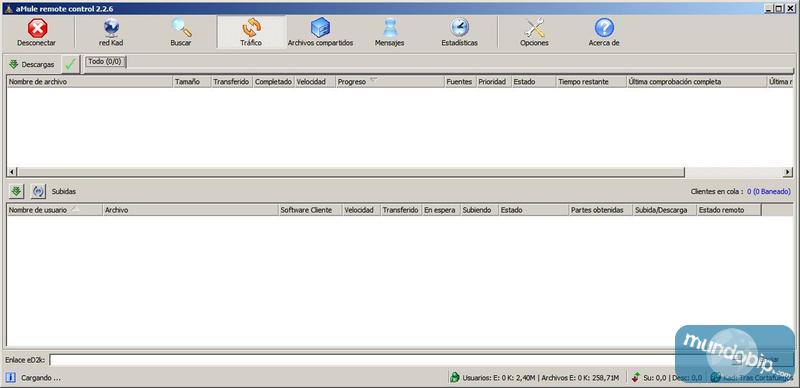Viewport: 800px width, 388px height.
Task: Sort uploads by Estado remoto column
Action: coord(729,210)
